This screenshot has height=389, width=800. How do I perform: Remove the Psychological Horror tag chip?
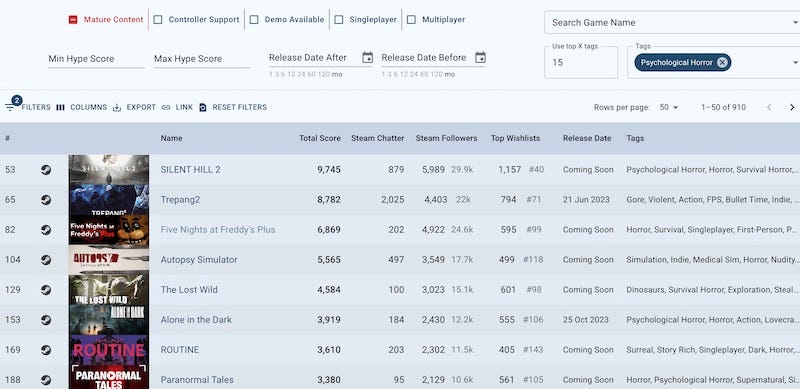(722, 62)
